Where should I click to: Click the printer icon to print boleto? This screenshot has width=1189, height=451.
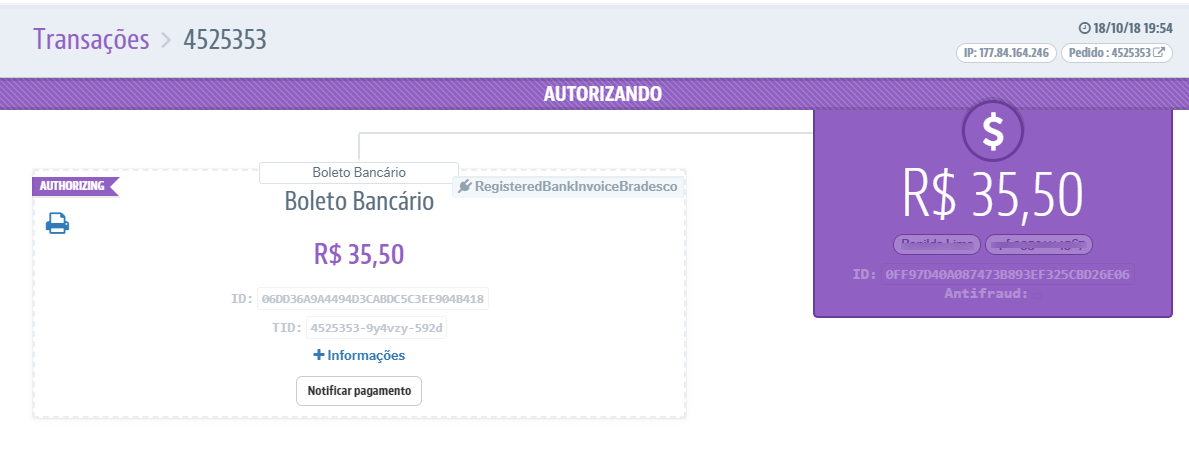57,224
